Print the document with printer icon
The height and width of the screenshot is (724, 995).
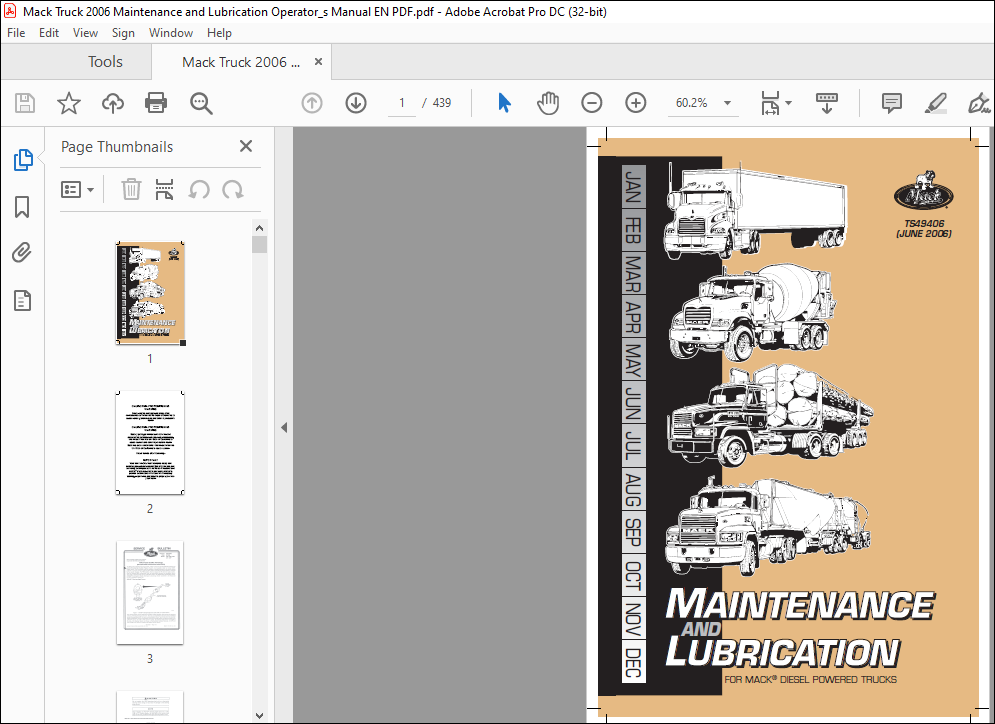(x=156, y=103)
